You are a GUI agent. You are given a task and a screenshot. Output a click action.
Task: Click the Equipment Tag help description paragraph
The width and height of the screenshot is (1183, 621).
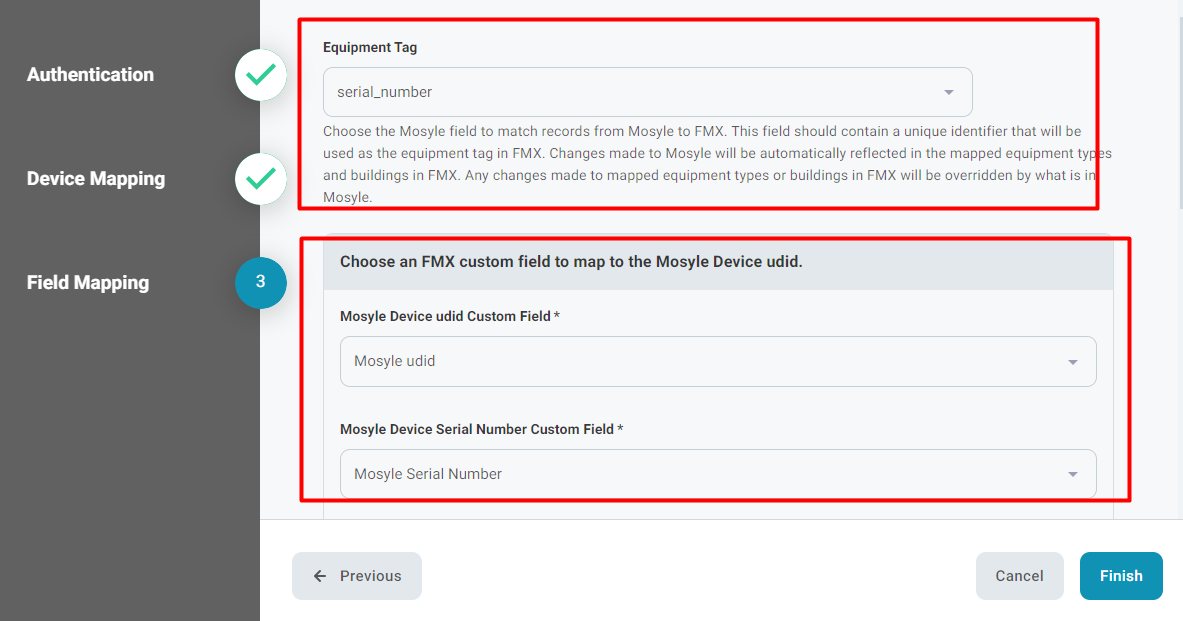pyautogui.click(x=717, y=164)
